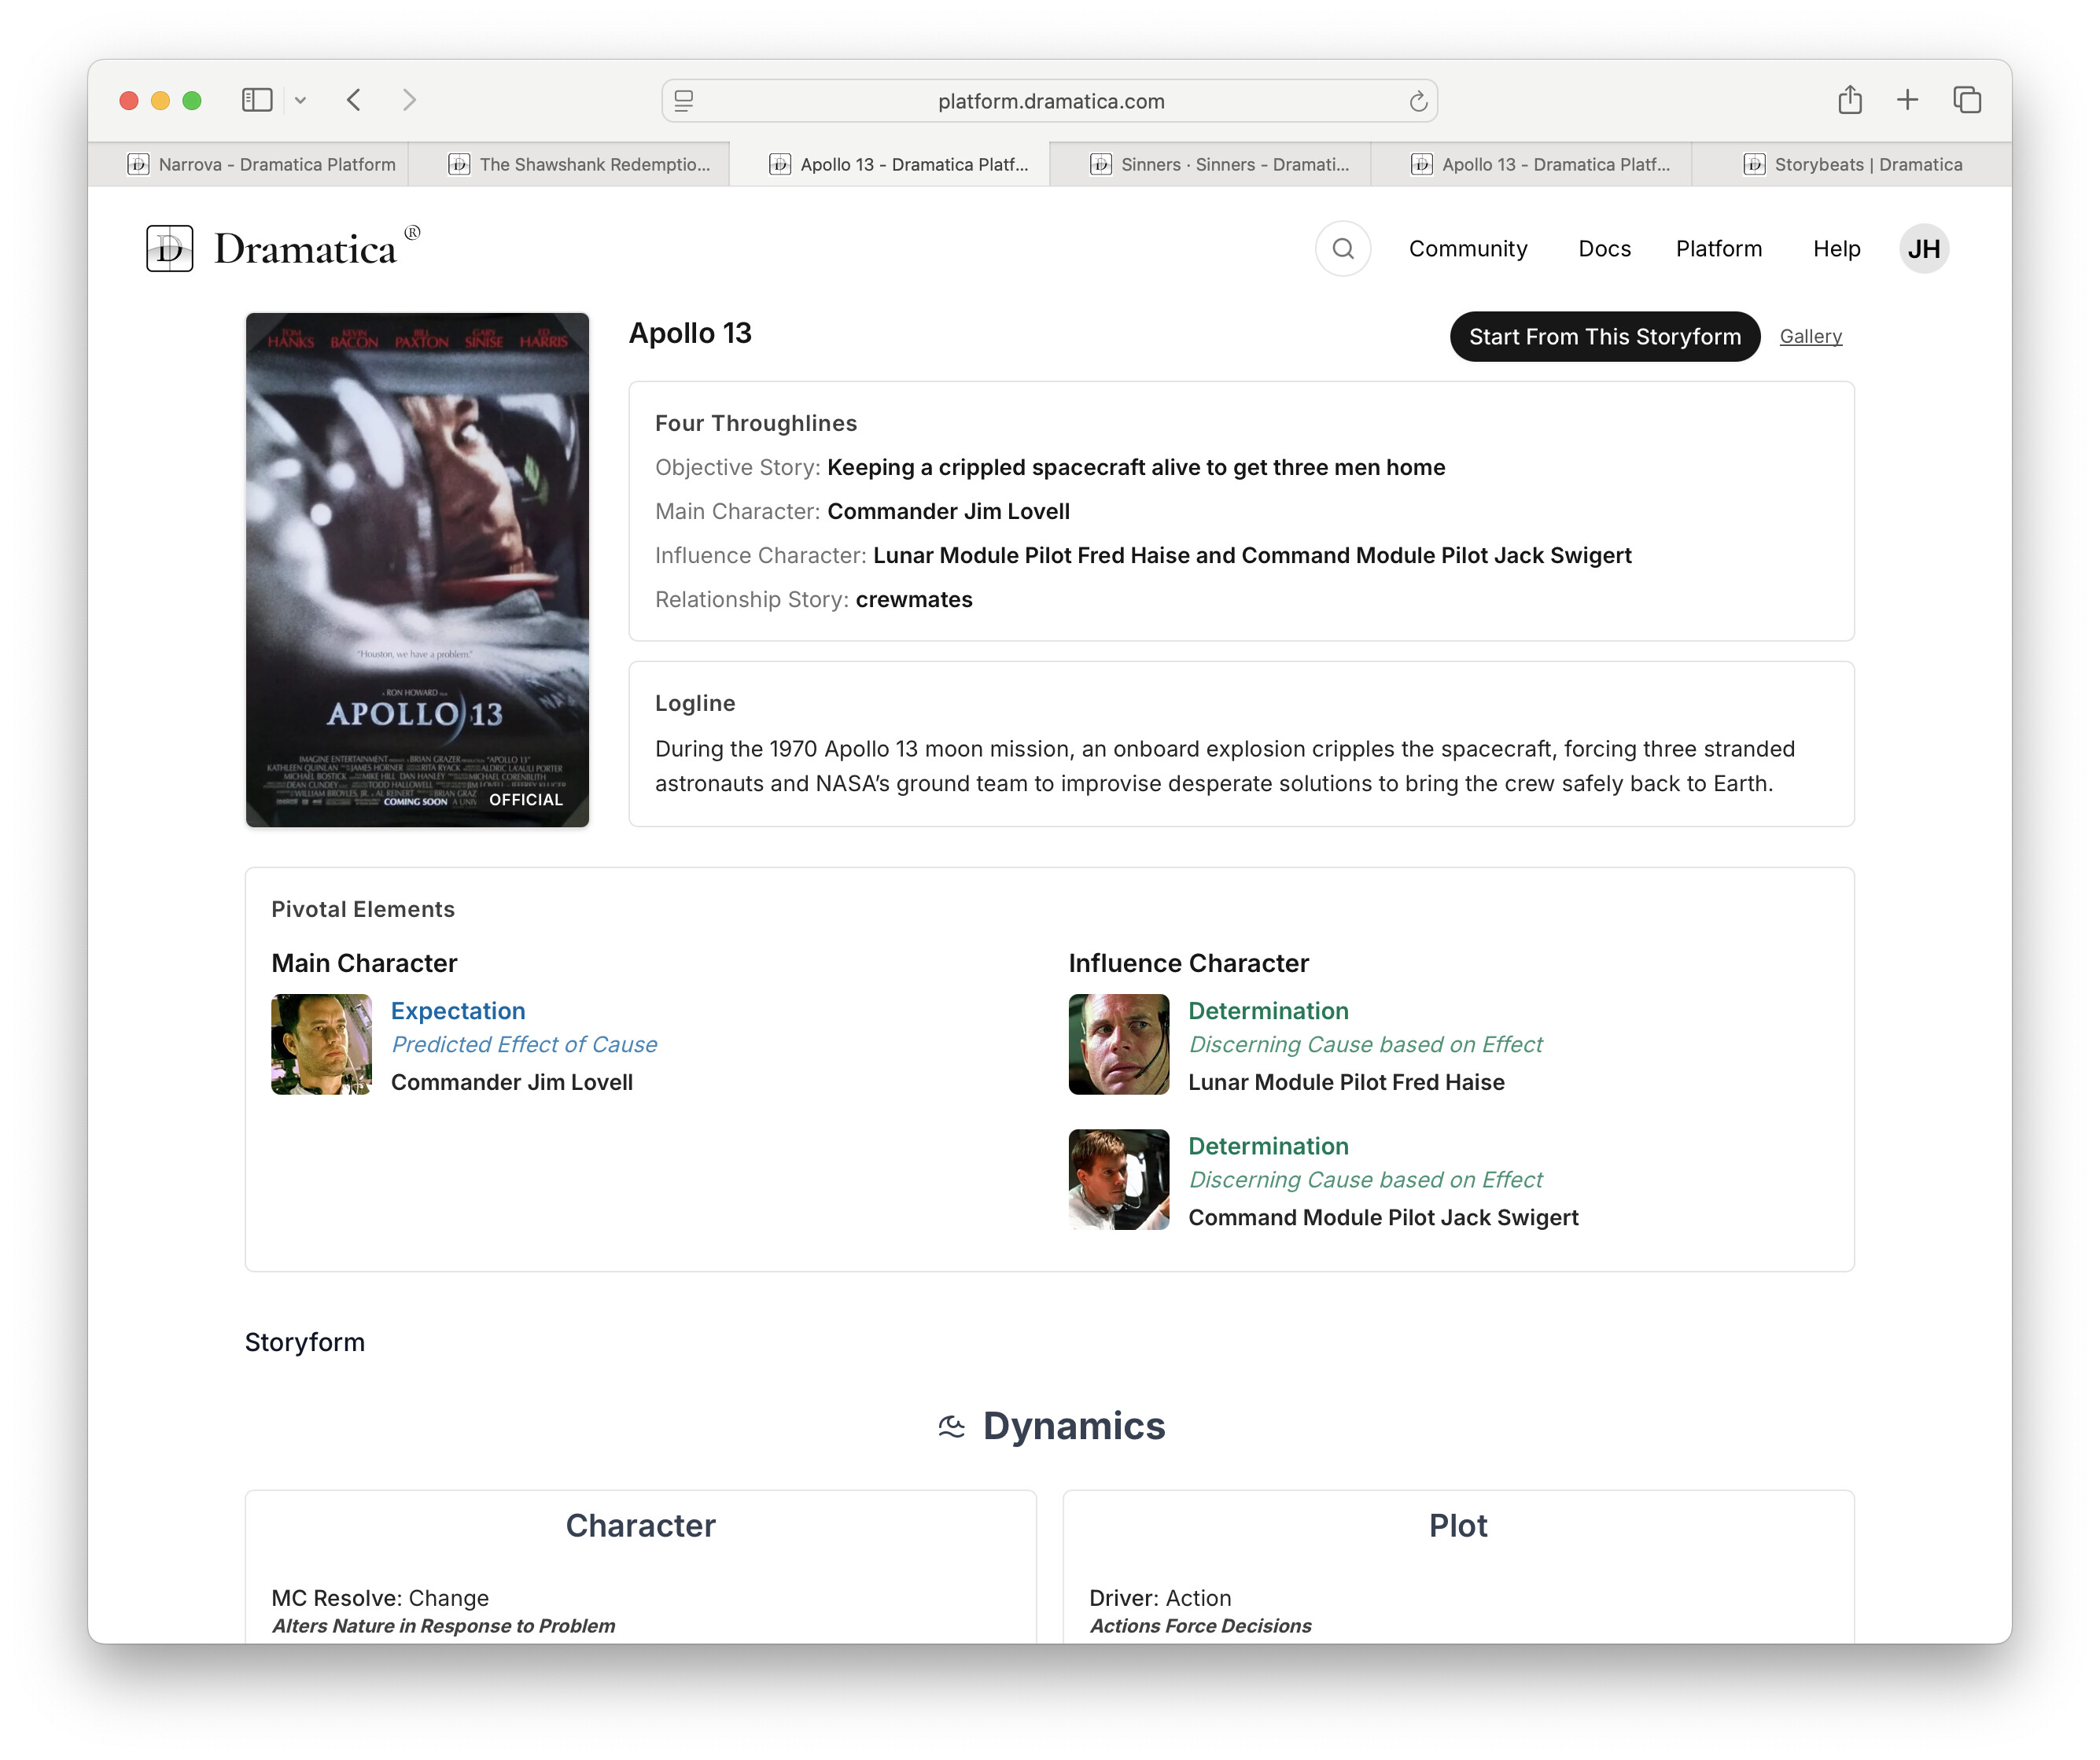This screenshot has height=1760, width=2100.
Task: Click the Dramatica logo icon
Action: 169,248
